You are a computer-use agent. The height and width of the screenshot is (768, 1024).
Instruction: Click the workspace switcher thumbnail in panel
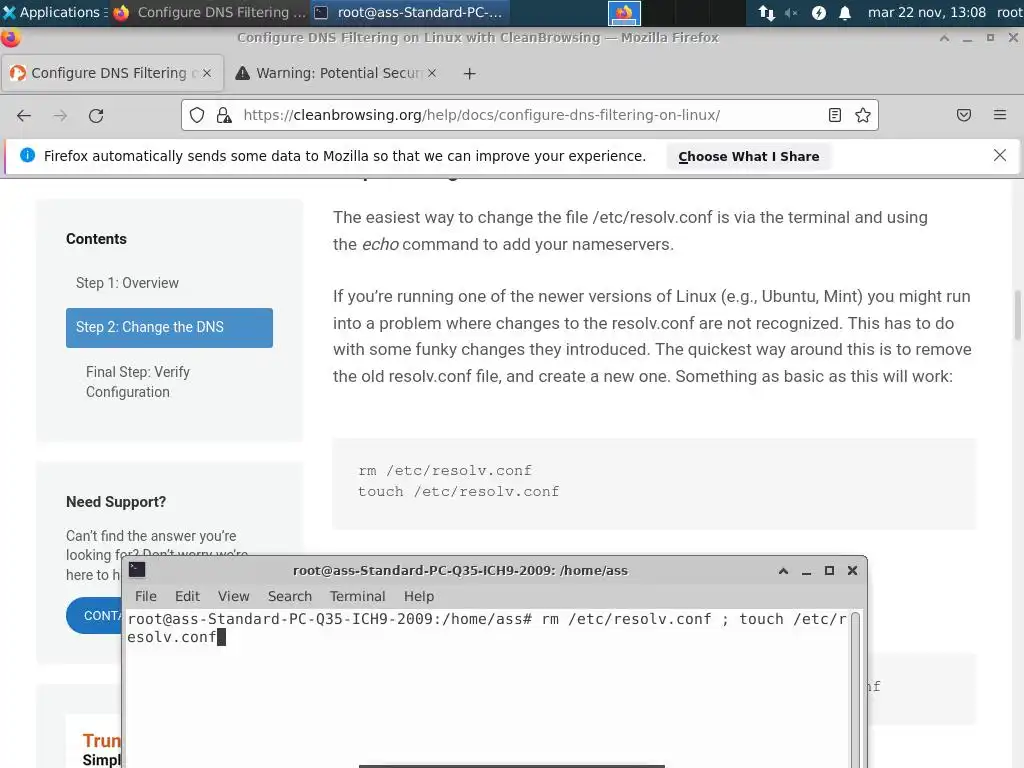[624, 12]
